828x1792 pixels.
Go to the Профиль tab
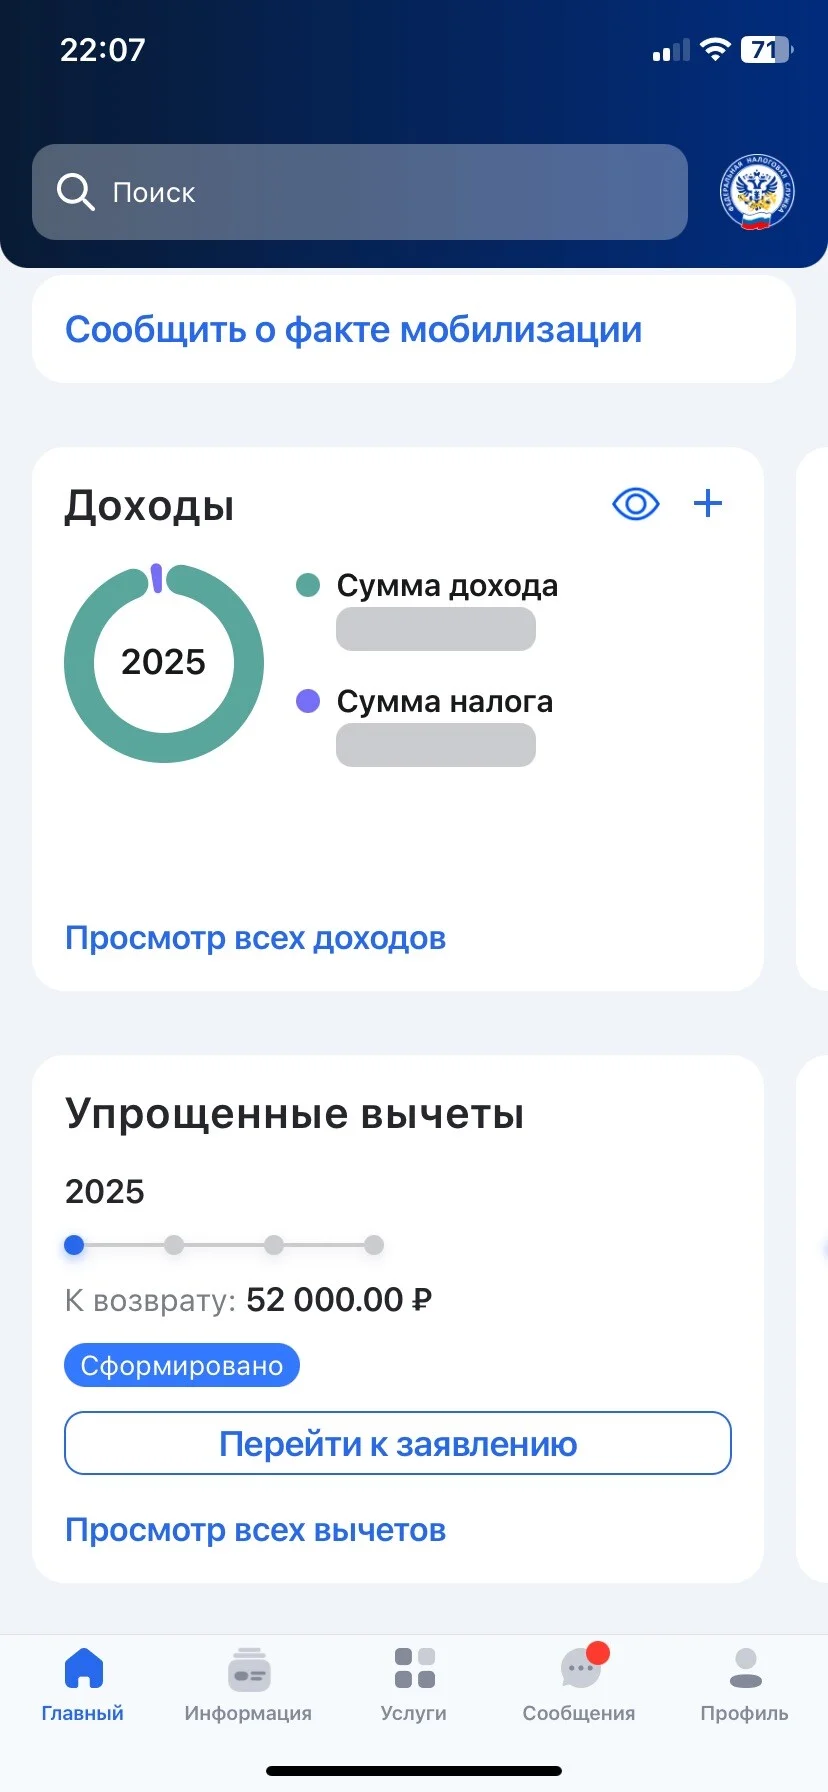[x=745, y=1685]
